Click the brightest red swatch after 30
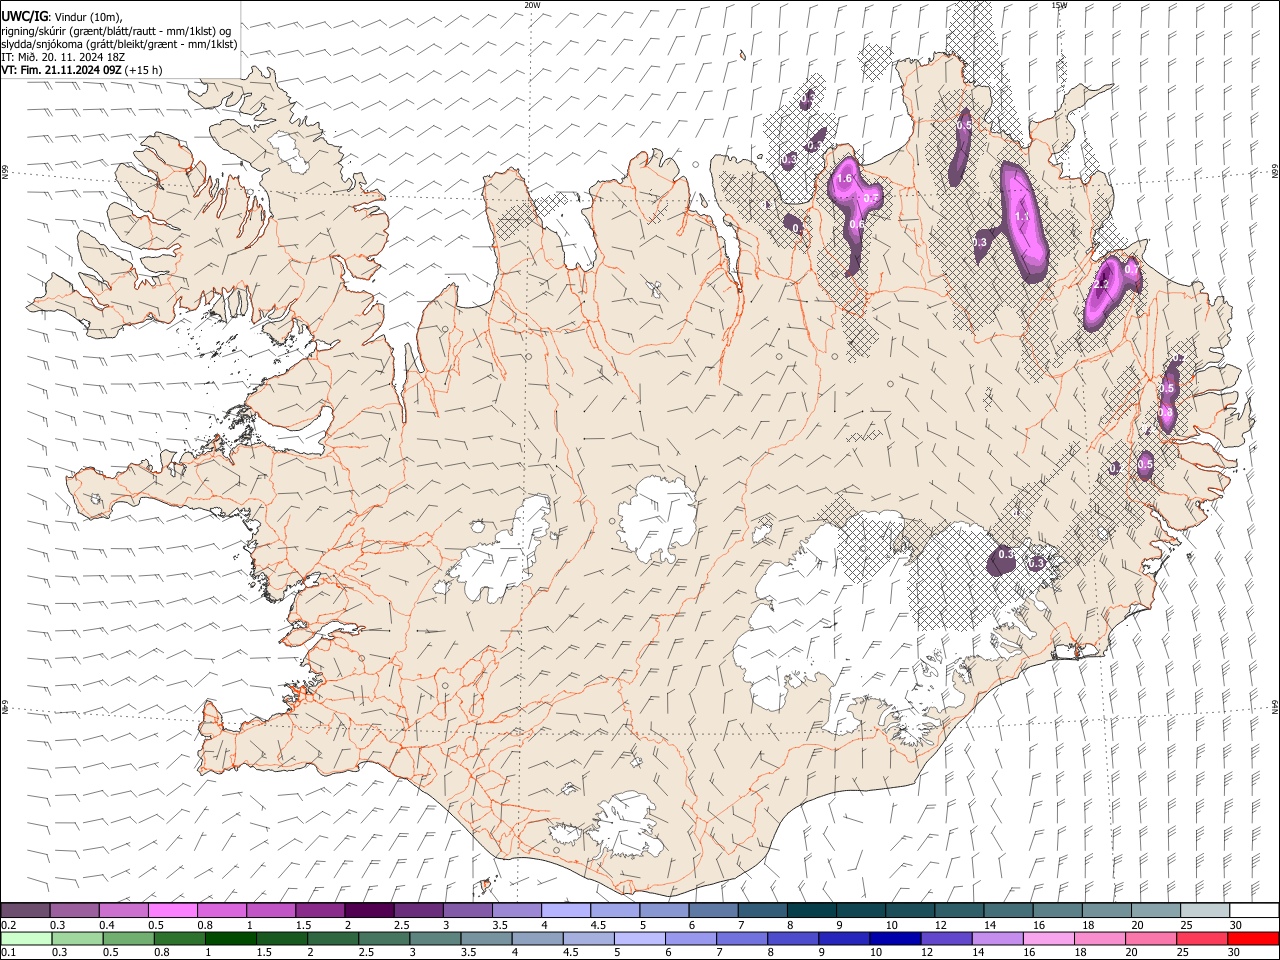 pos(1252,938)
